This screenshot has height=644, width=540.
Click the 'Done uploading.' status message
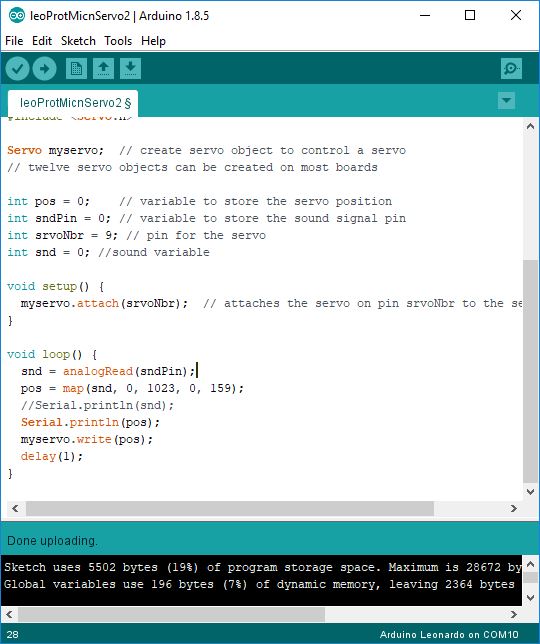pos(53,540)
